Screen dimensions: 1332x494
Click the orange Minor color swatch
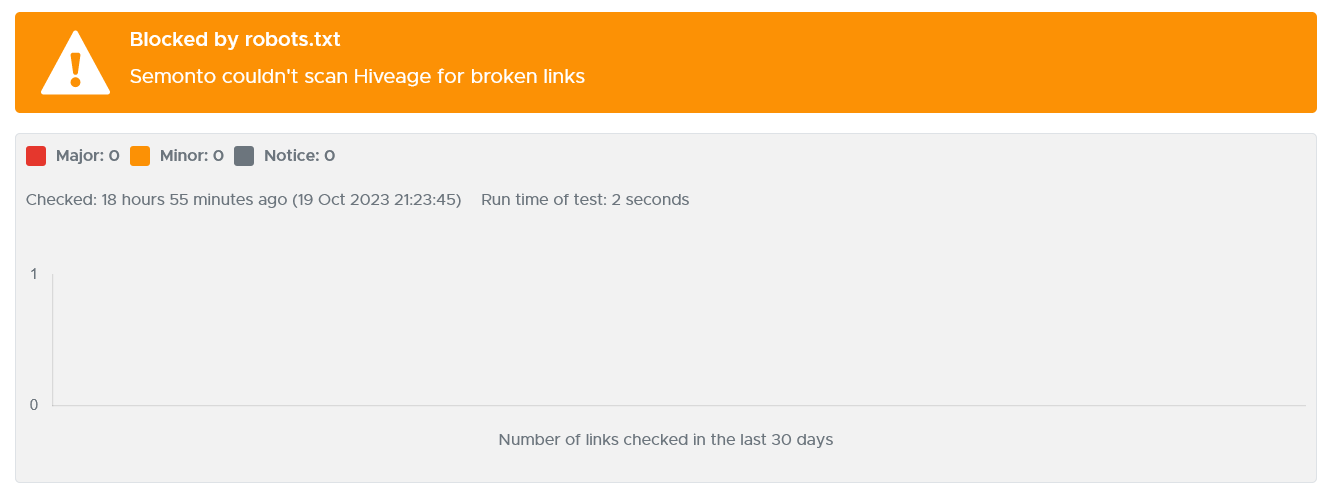[140, 156]
